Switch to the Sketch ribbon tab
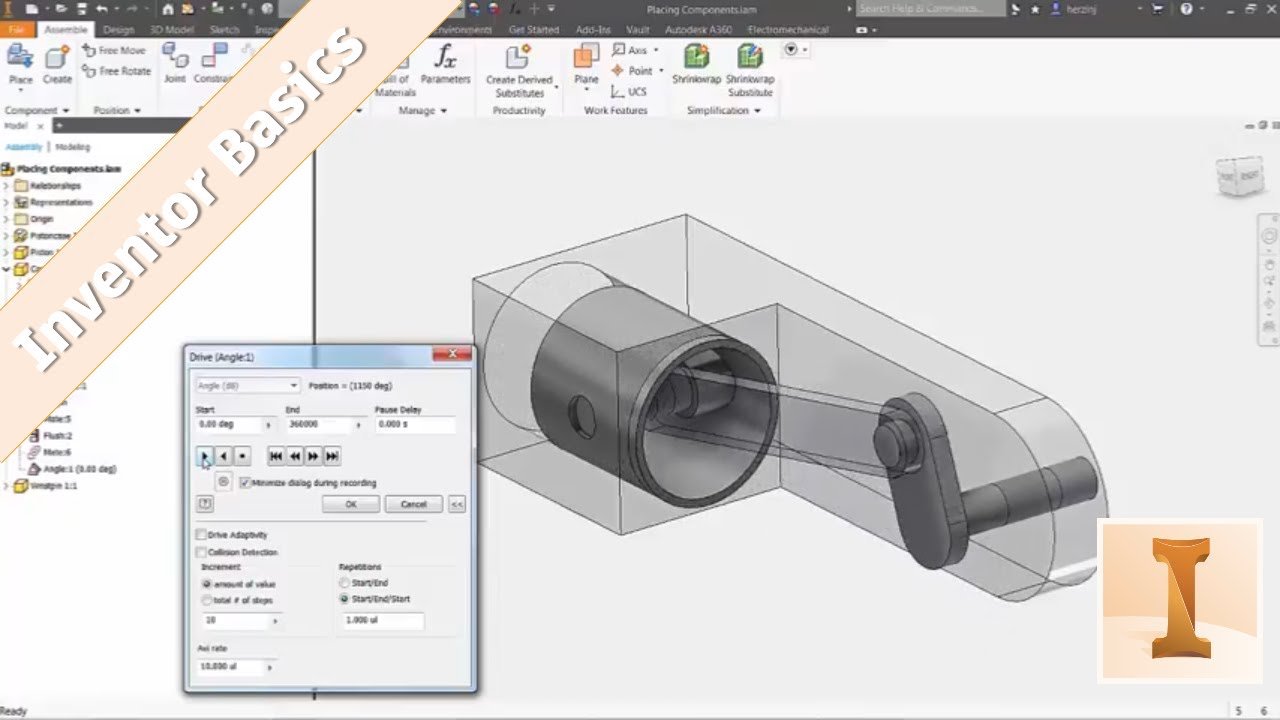This screenshot has height=720, width=1280. 224,30
